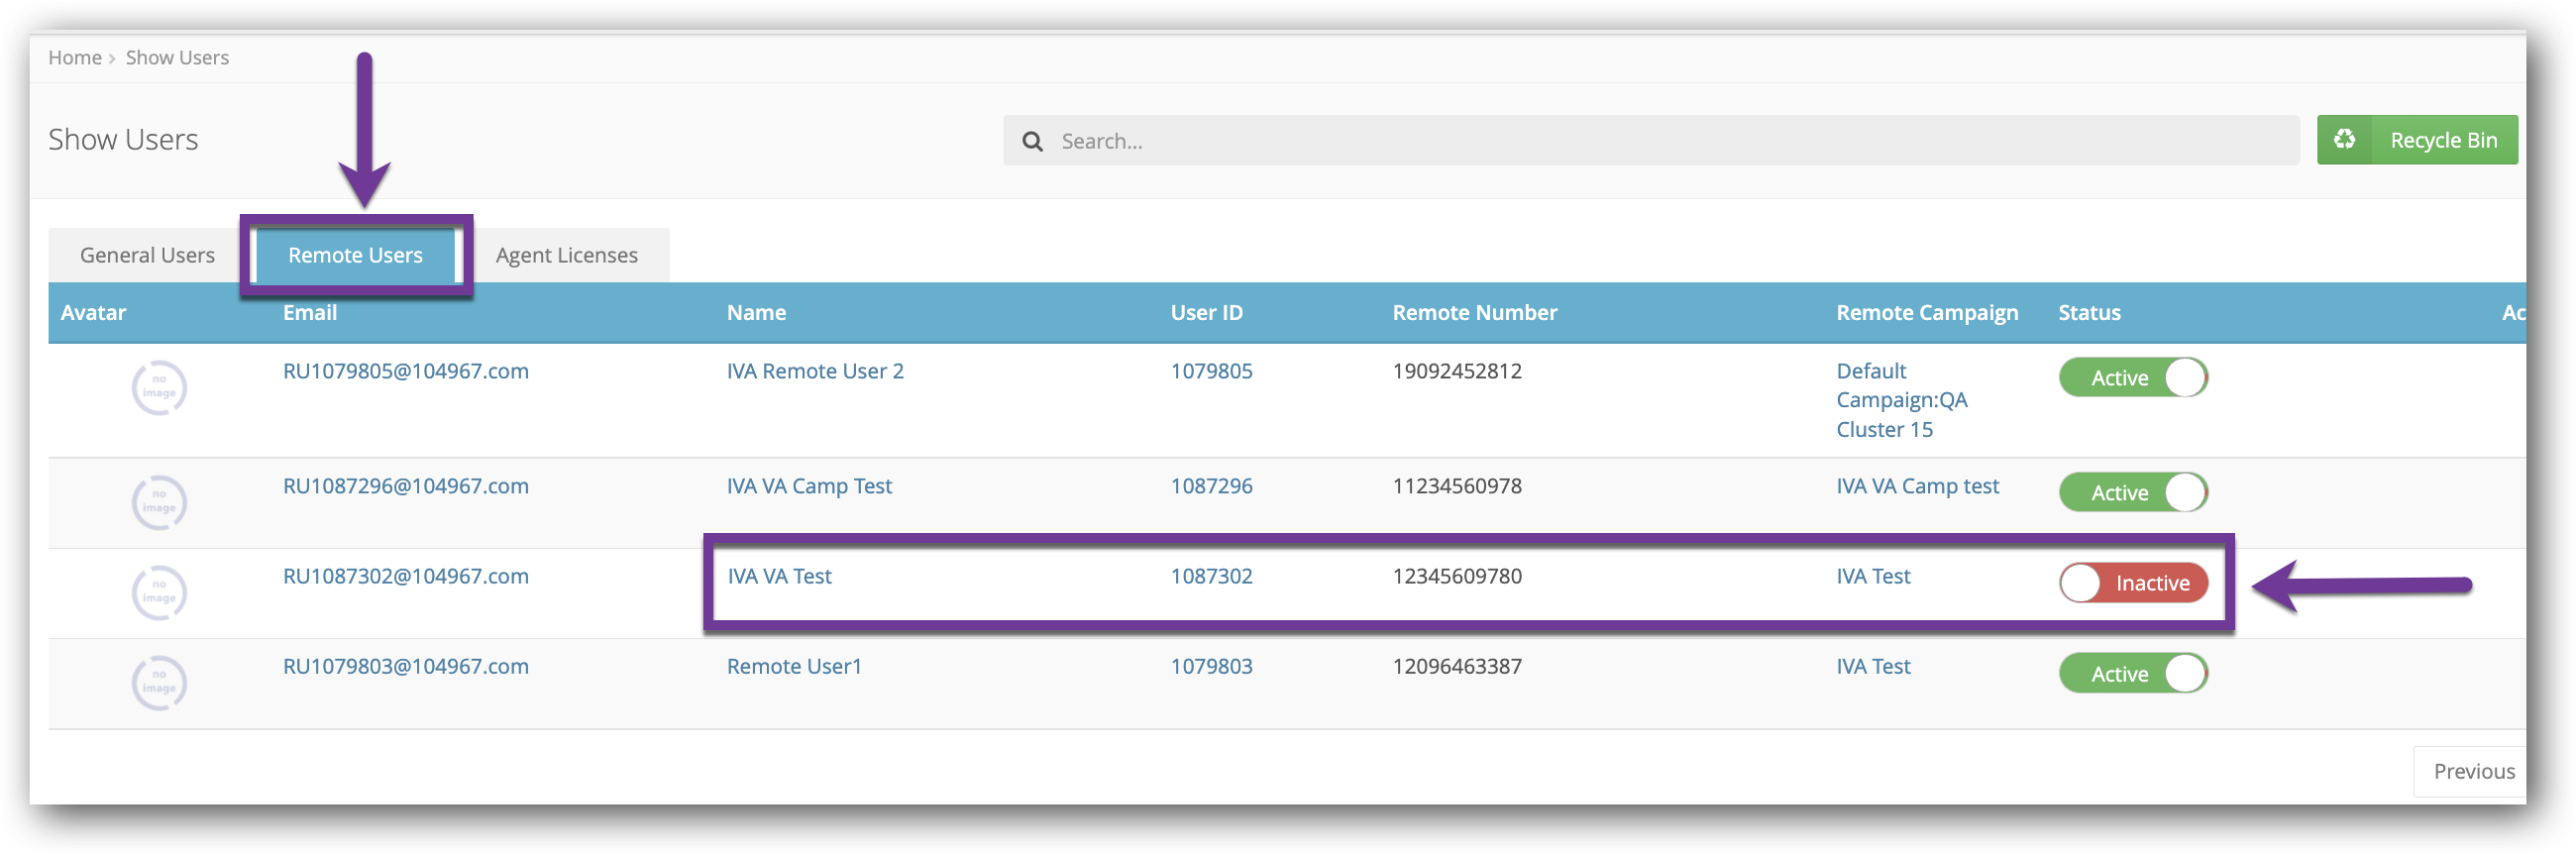Go to Previous page of users

point(2472,771)
